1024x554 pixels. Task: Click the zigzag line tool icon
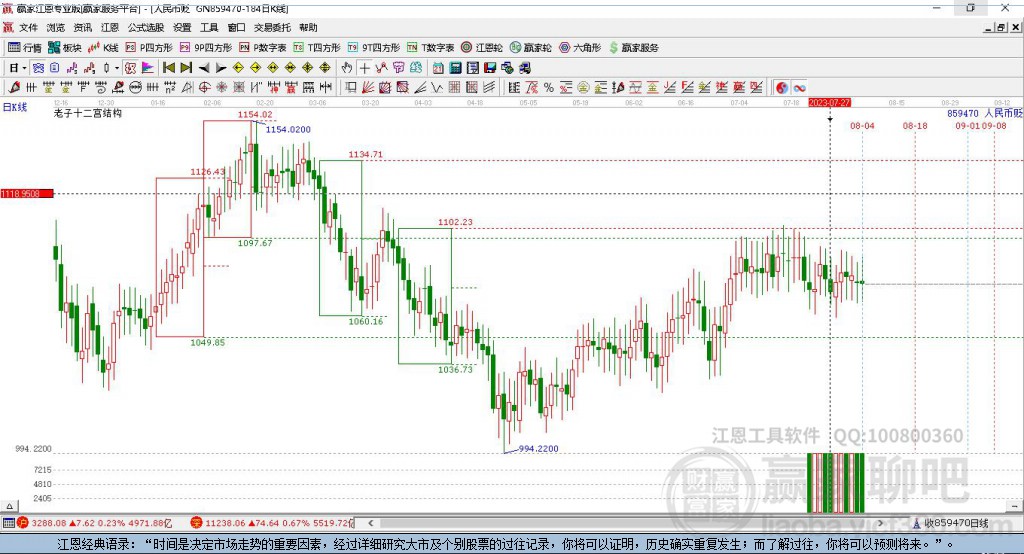pos(437,88)
